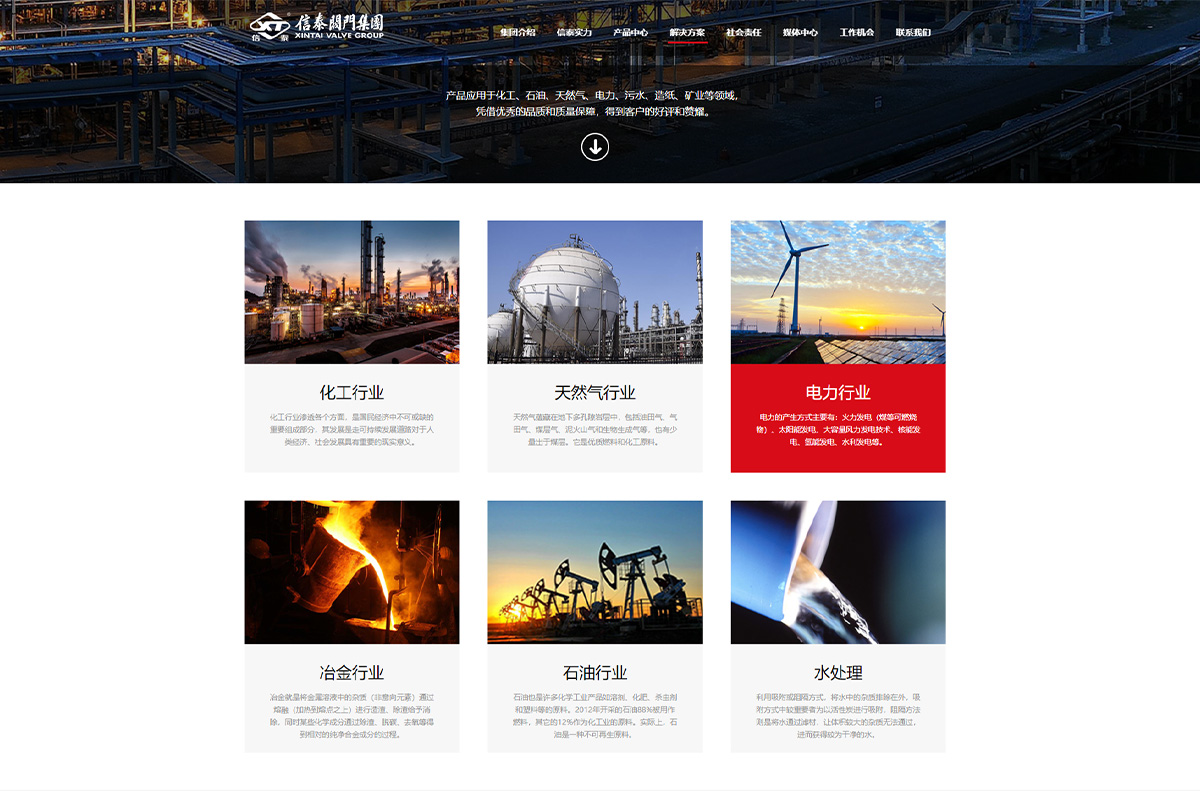Open the 天然气行业 title link
The width and height of the screenshot is (1200, 800).
595,392
